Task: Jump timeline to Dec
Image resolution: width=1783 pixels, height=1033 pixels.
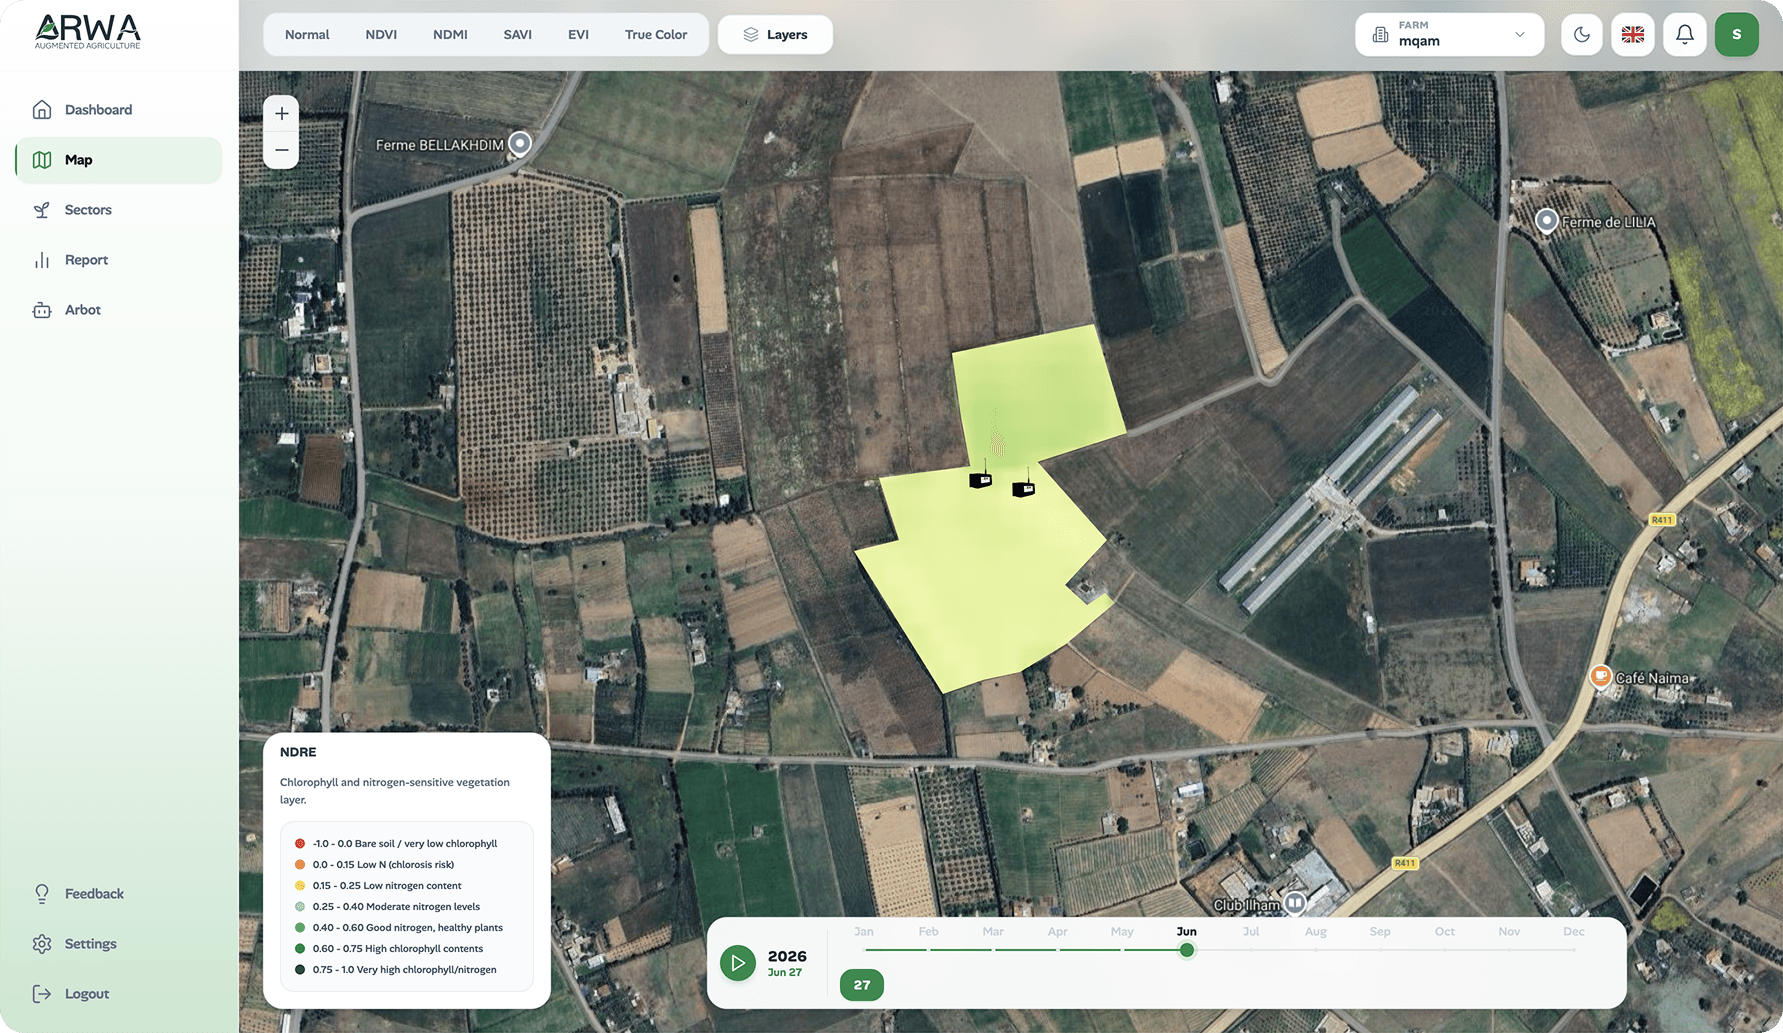Action: [1574, 932]
